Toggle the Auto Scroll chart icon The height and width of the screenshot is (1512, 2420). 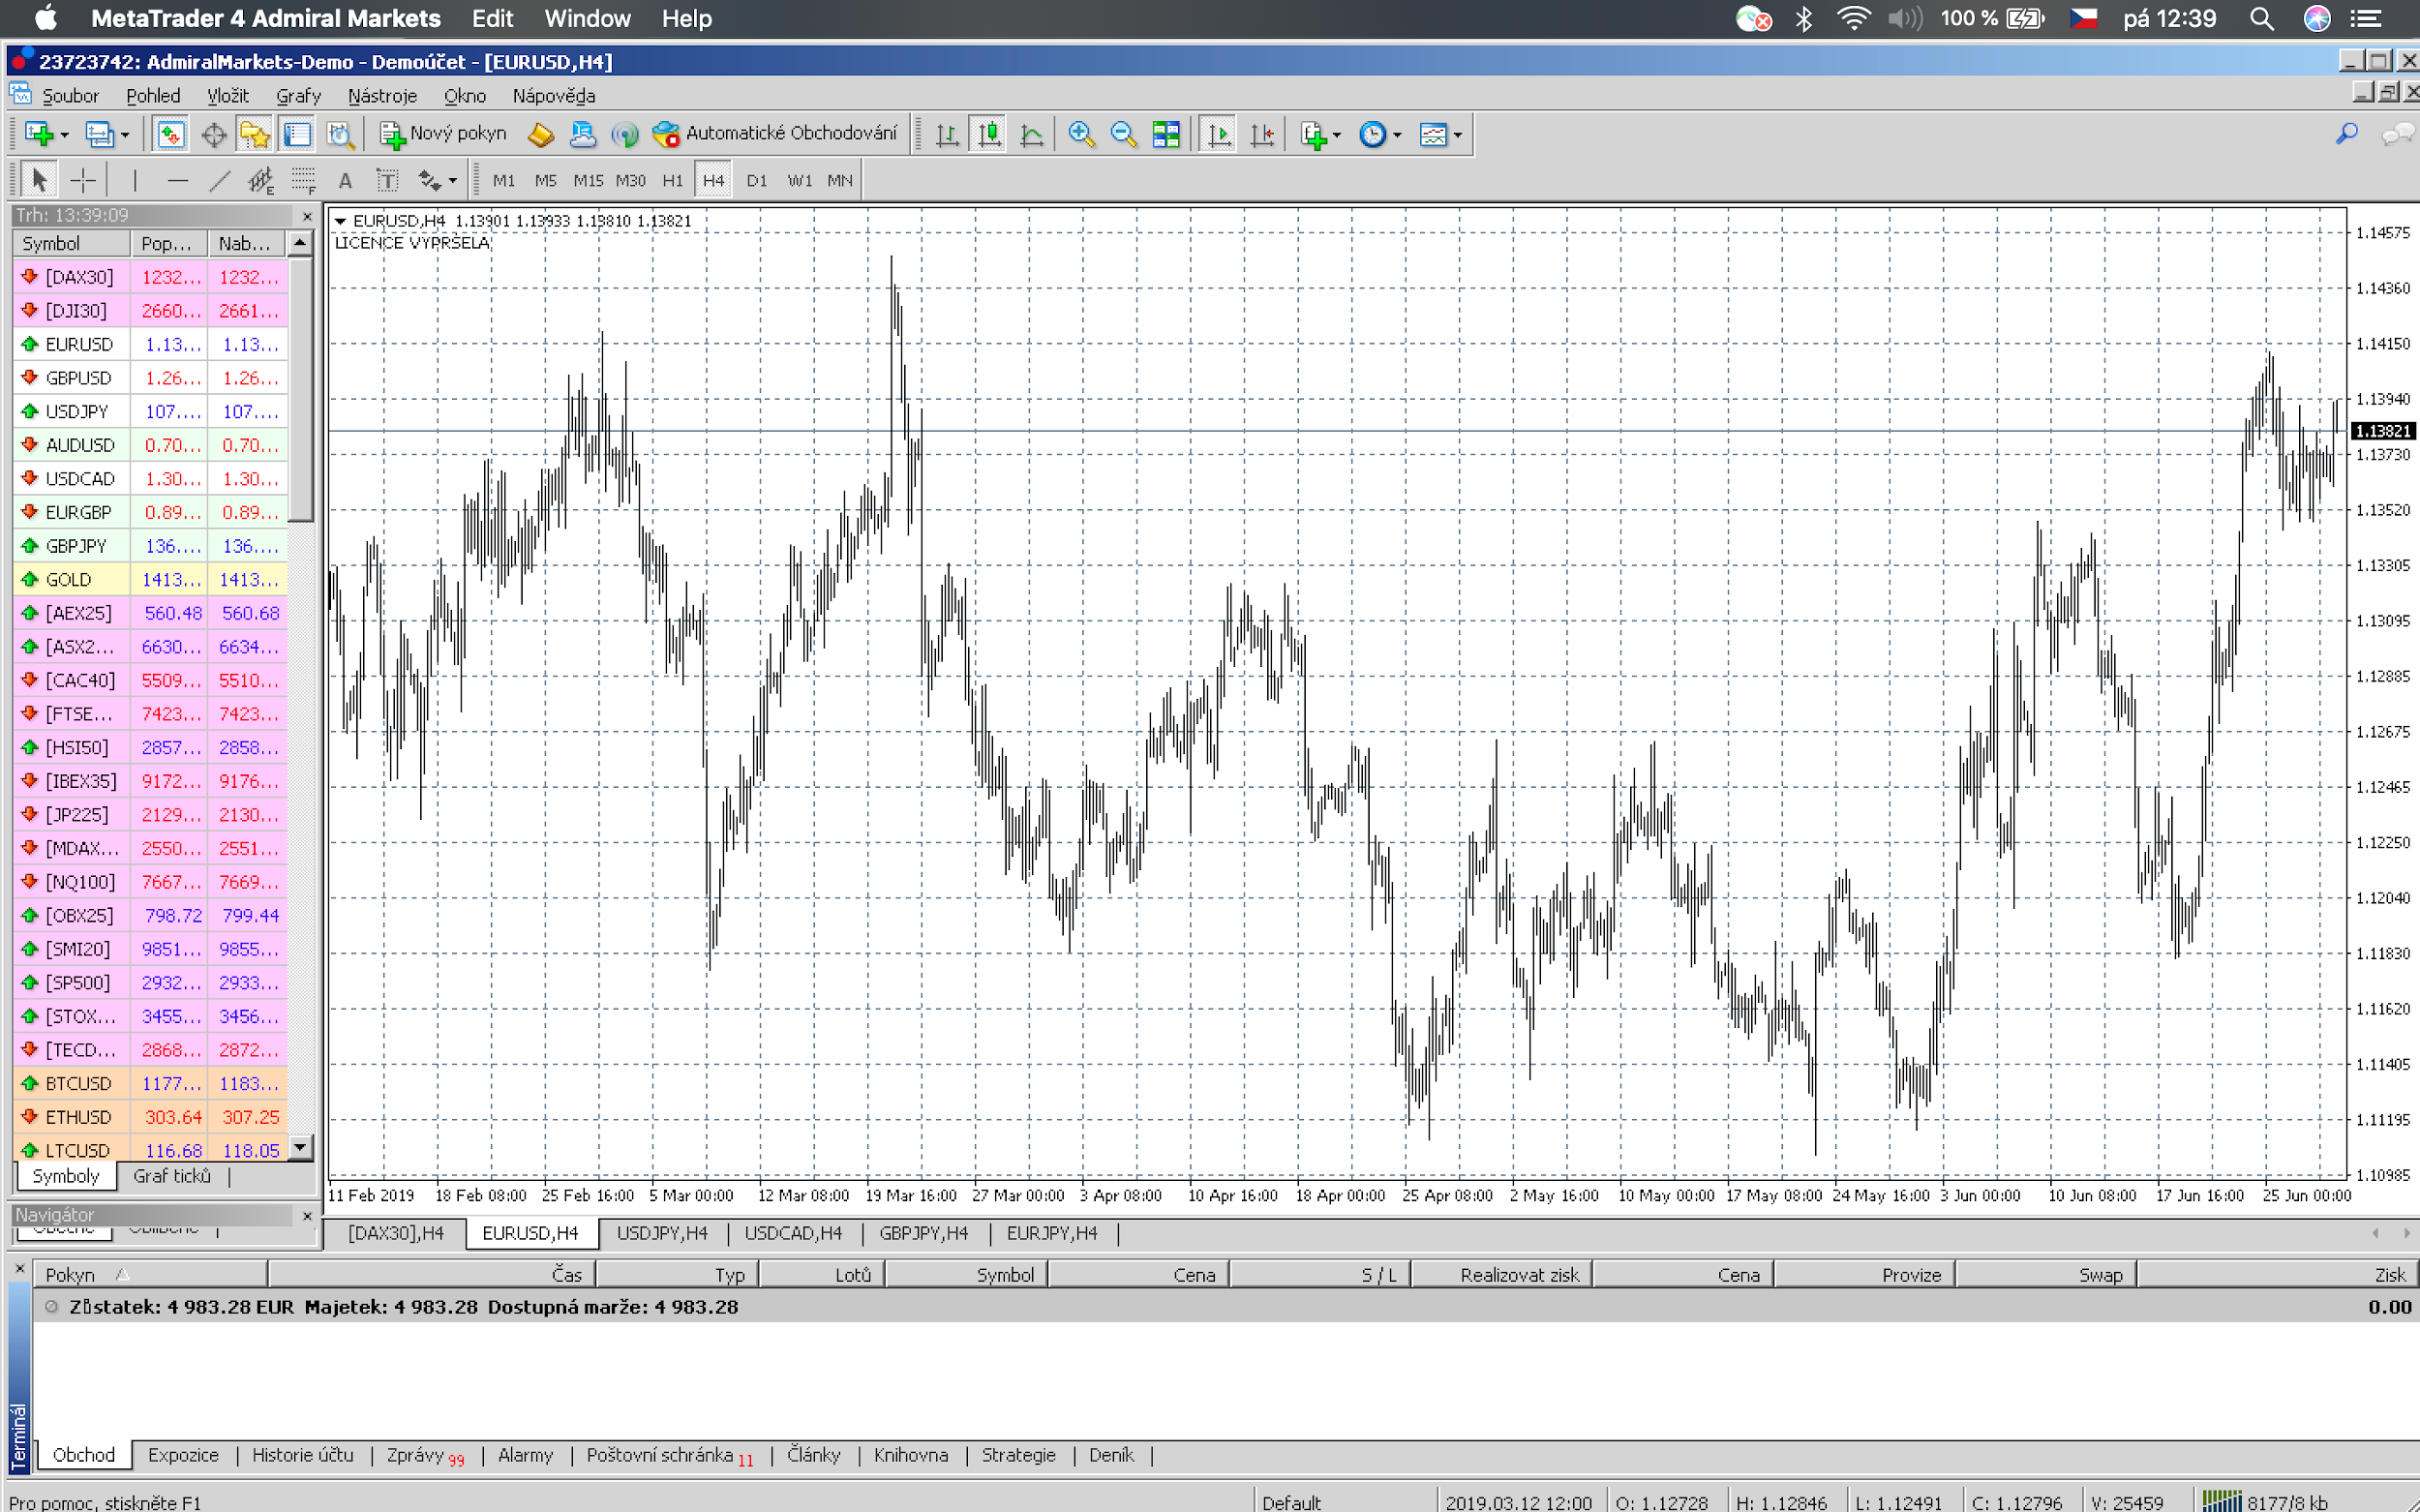pyautogui.click(x=1219, y=133)
